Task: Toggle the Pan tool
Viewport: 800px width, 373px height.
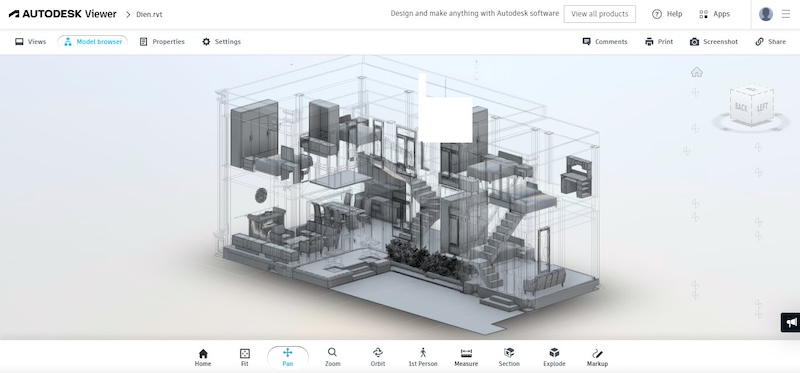Action: pos(288,357)
